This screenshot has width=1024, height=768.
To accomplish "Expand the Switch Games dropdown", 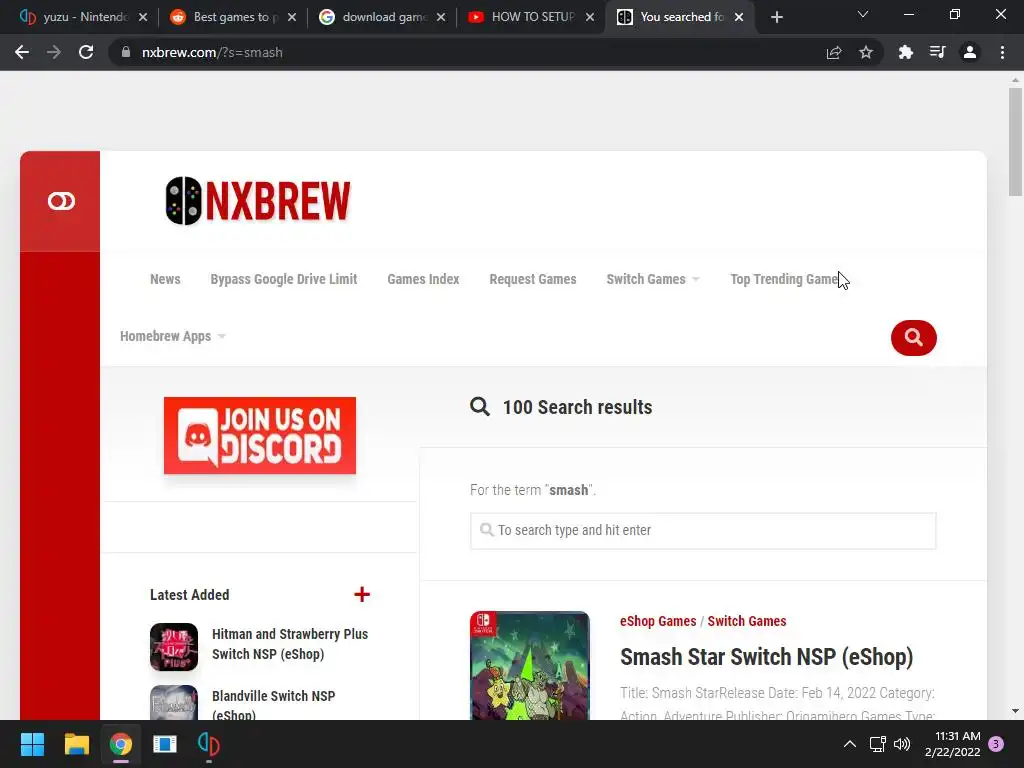I will [x=652, y=279].
